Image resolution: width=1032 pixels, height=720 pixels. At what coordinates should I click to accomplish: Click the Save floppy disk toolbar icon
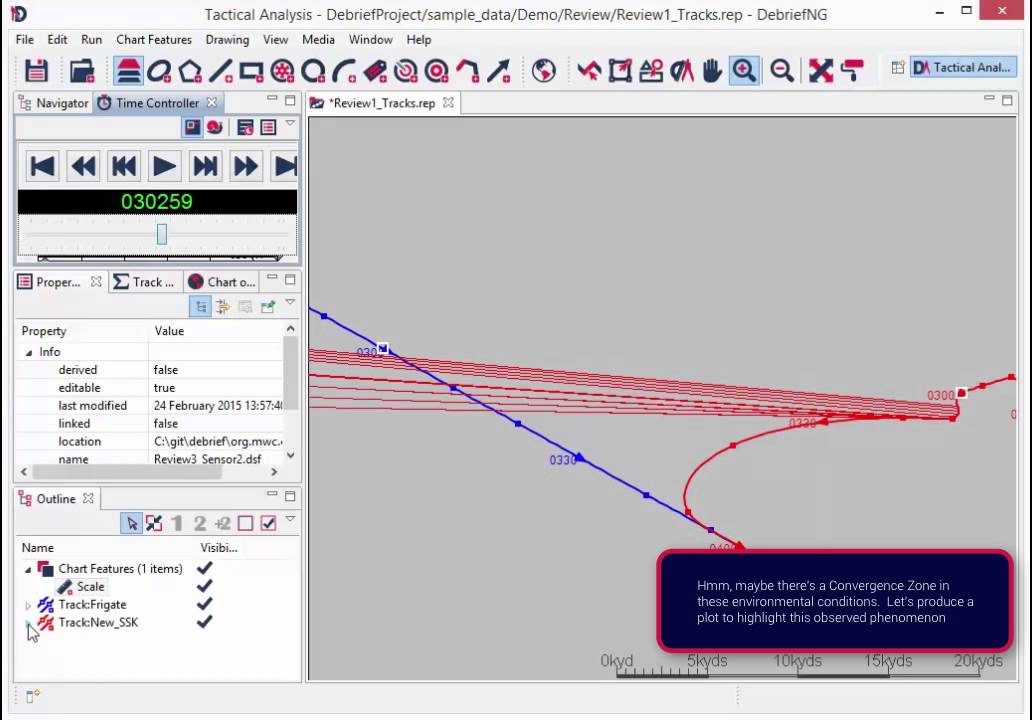[x=36, y=70]
